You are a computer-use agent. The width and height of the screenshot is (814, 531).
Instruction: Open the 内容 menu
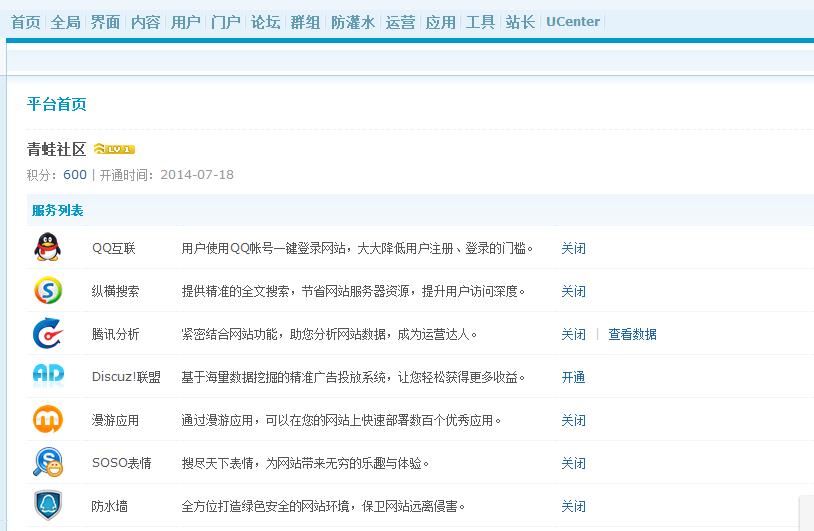(145, 22)
